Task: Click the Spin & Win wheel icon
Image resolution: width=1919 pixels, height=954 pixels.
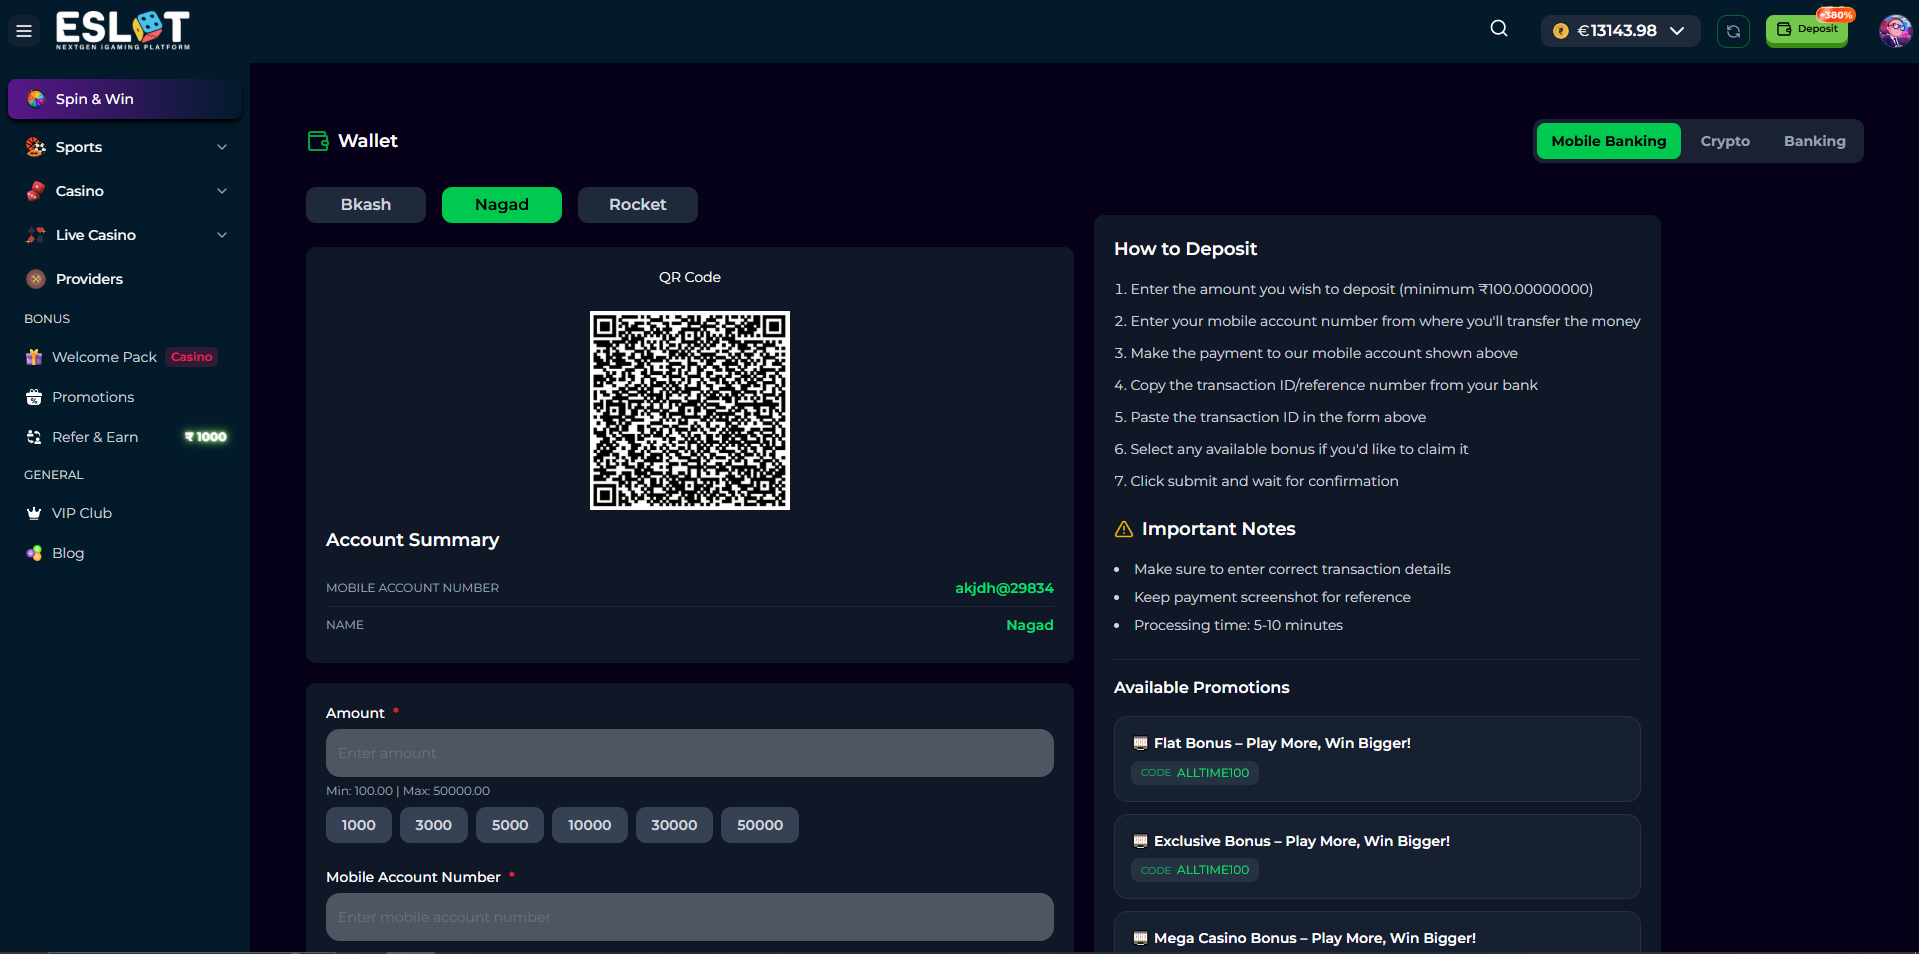Action: pyautogui.click(x=36, y=99)
